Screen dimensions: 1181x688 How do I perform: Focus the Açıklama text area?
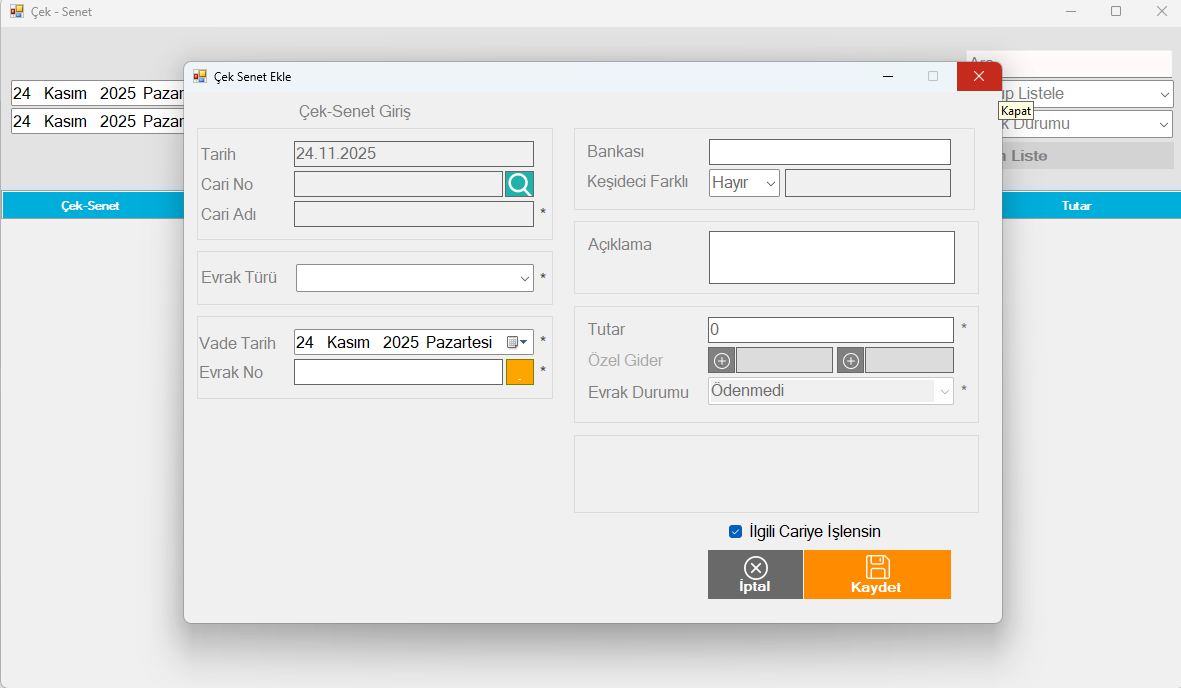(831, 258)
